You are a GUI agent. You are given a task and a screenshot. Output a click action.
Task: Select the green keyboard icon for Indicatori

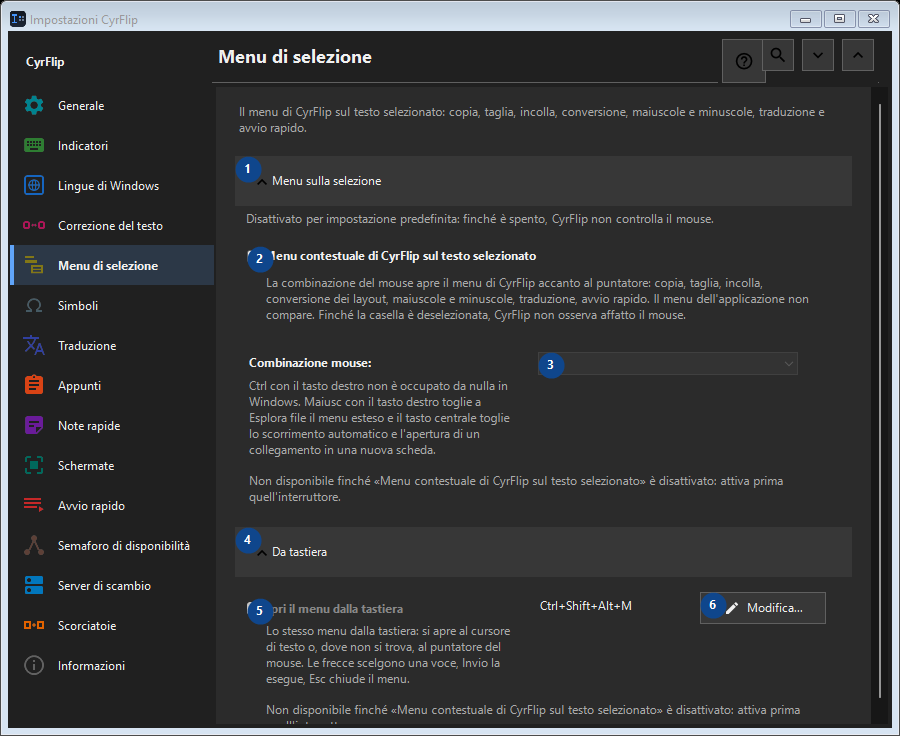(x=34, y=146)
